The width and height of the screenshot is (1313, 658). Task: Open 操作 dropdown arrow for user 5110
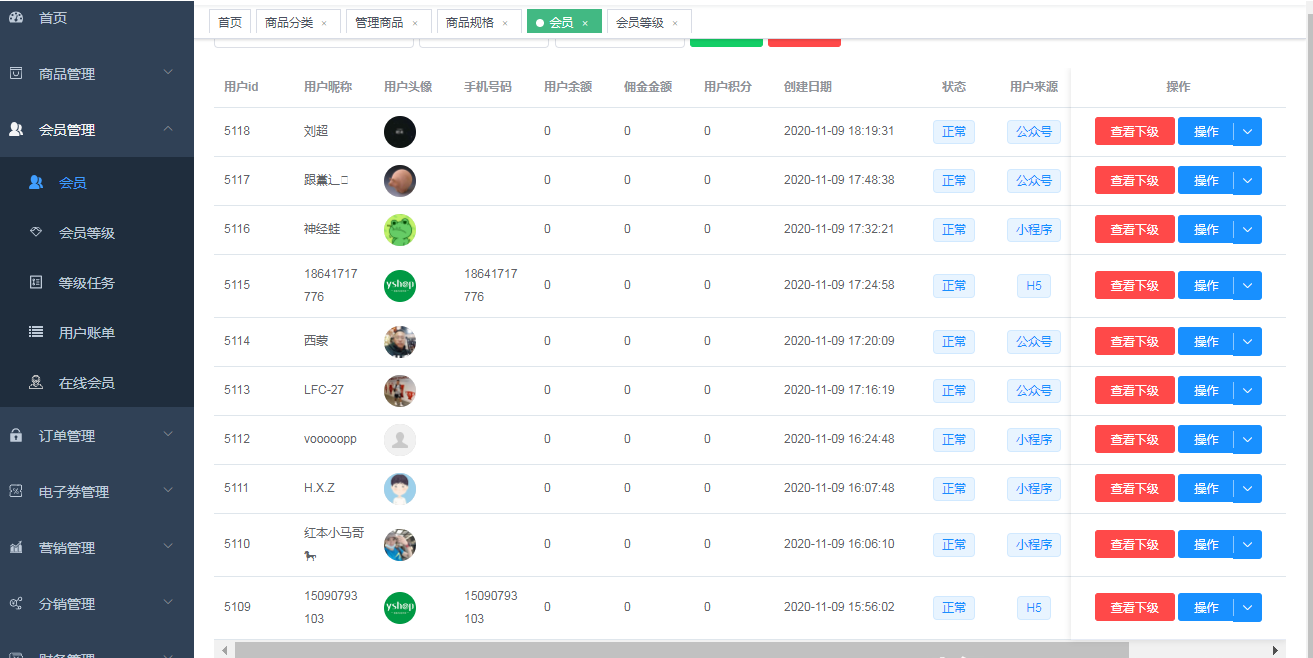pos(1248,545)
